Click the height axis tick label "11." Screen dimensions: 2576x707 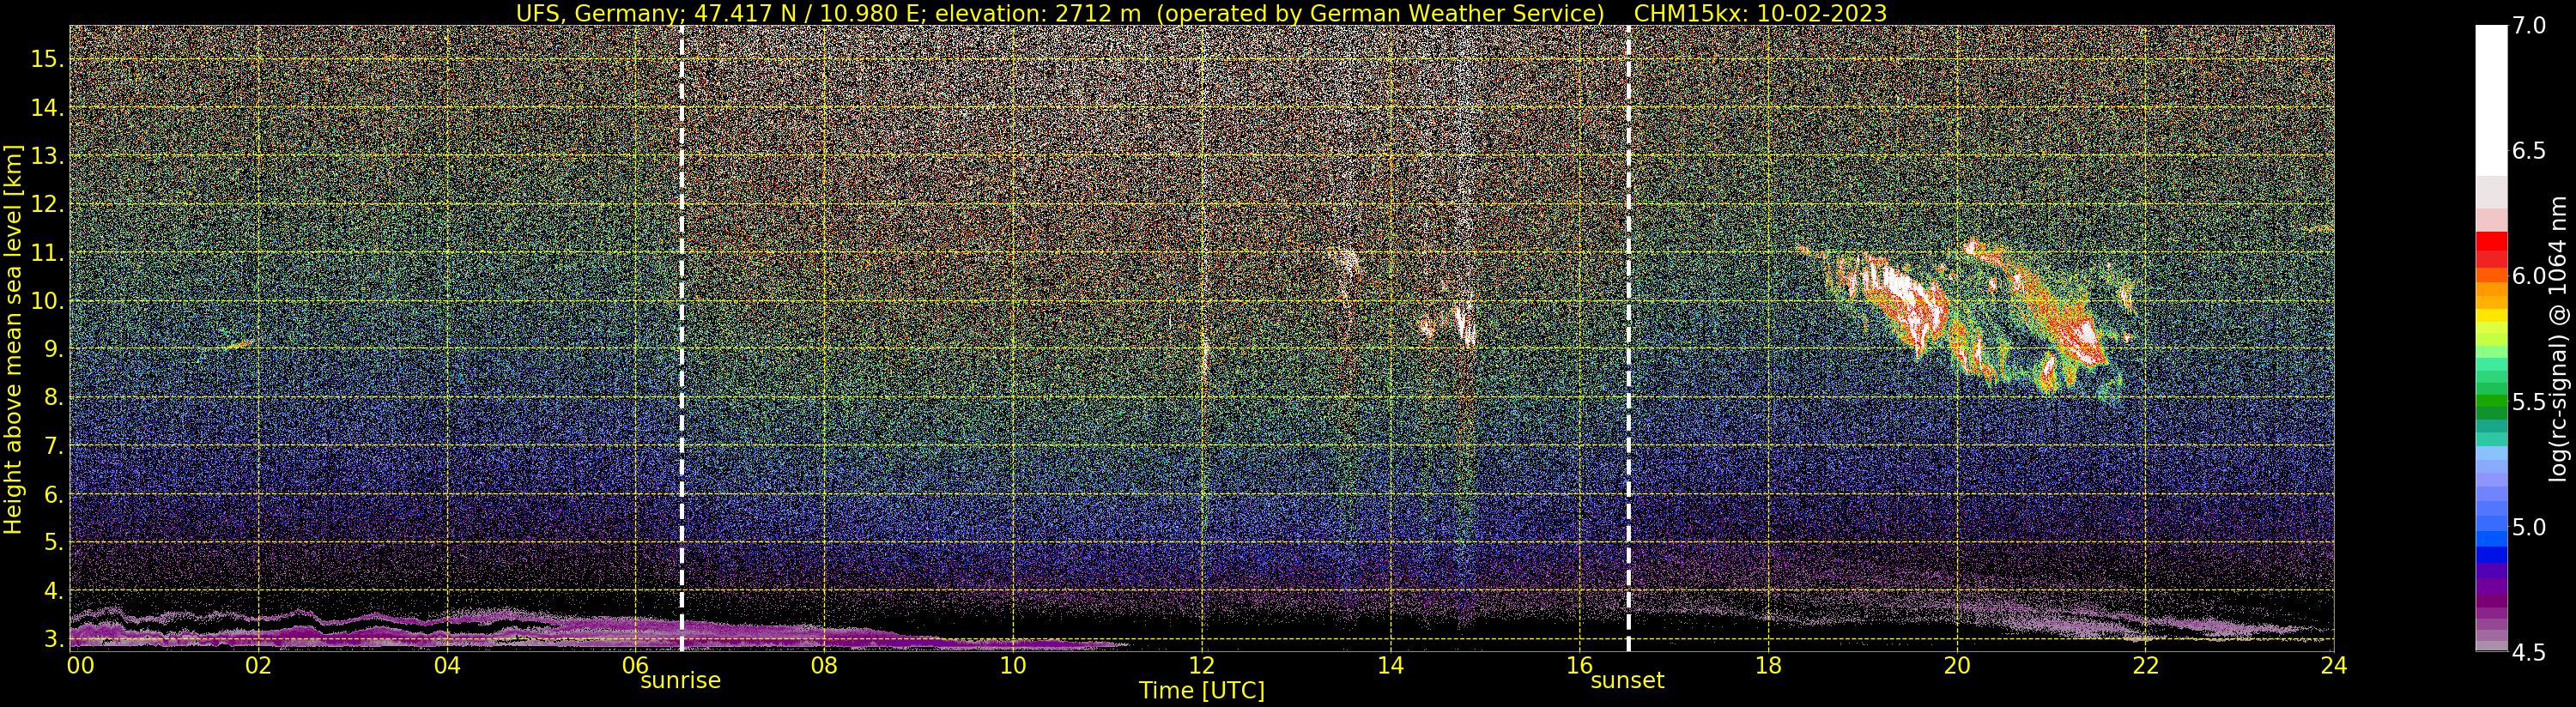pyautogui.click(x=48, y=253)
